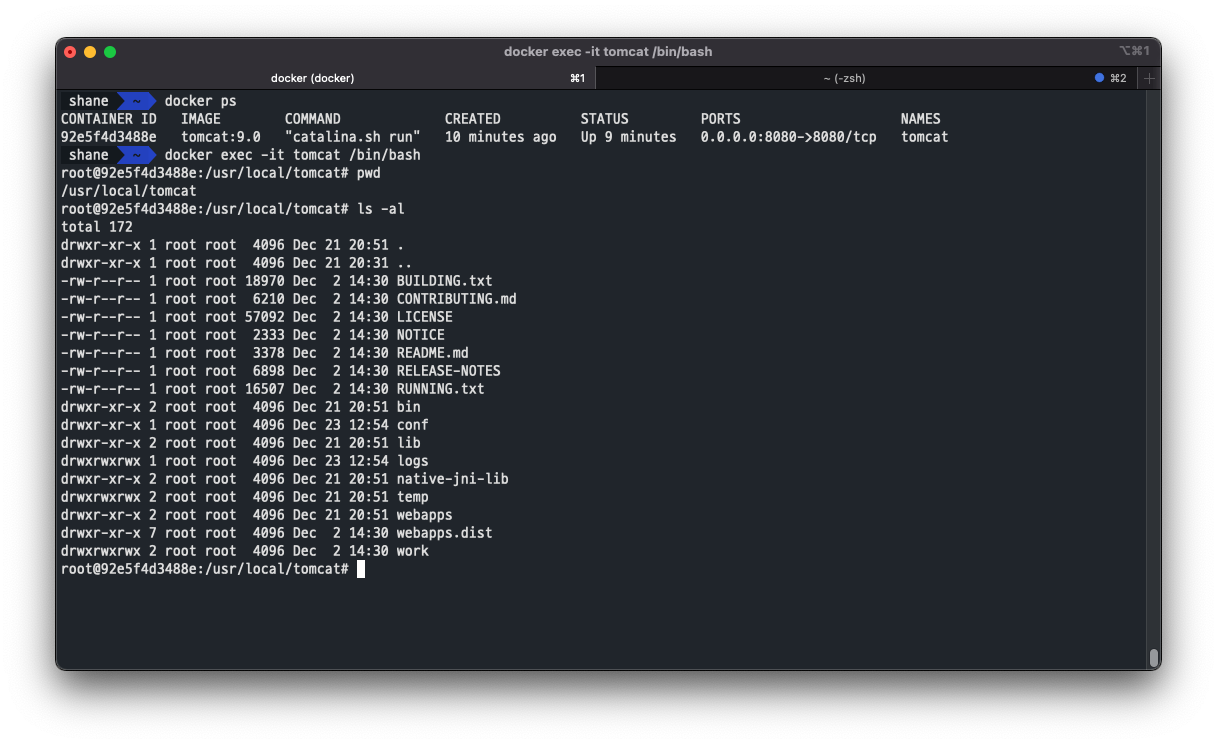Click the 'temp' directory name

coord(412,497)
